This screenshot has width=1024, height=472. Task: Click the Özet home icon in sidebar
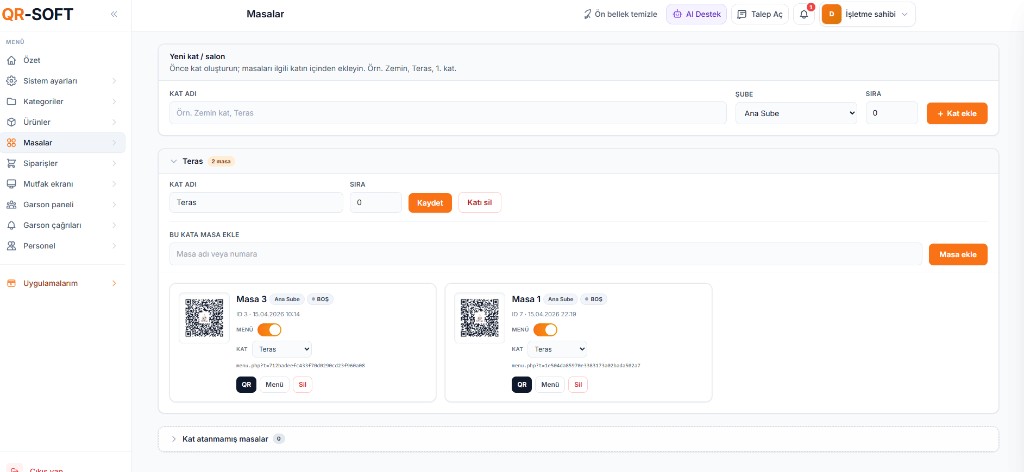click(11, 60)
